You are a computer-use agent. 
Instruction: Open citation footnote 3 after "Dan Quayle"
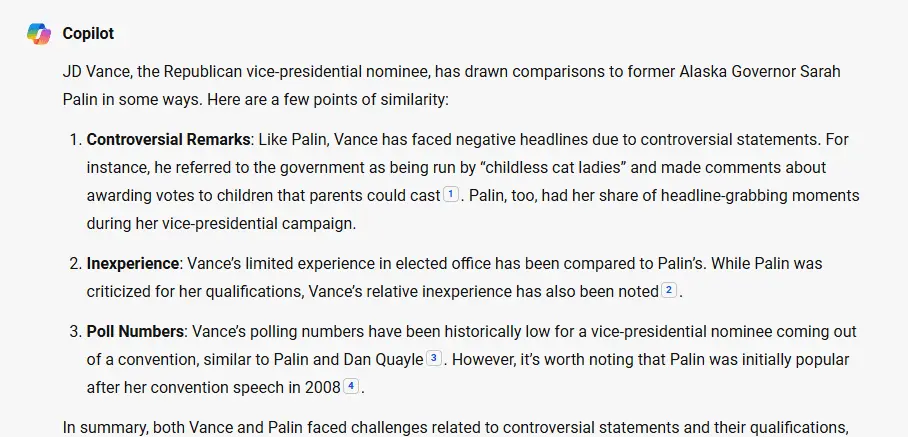(433, 358)
